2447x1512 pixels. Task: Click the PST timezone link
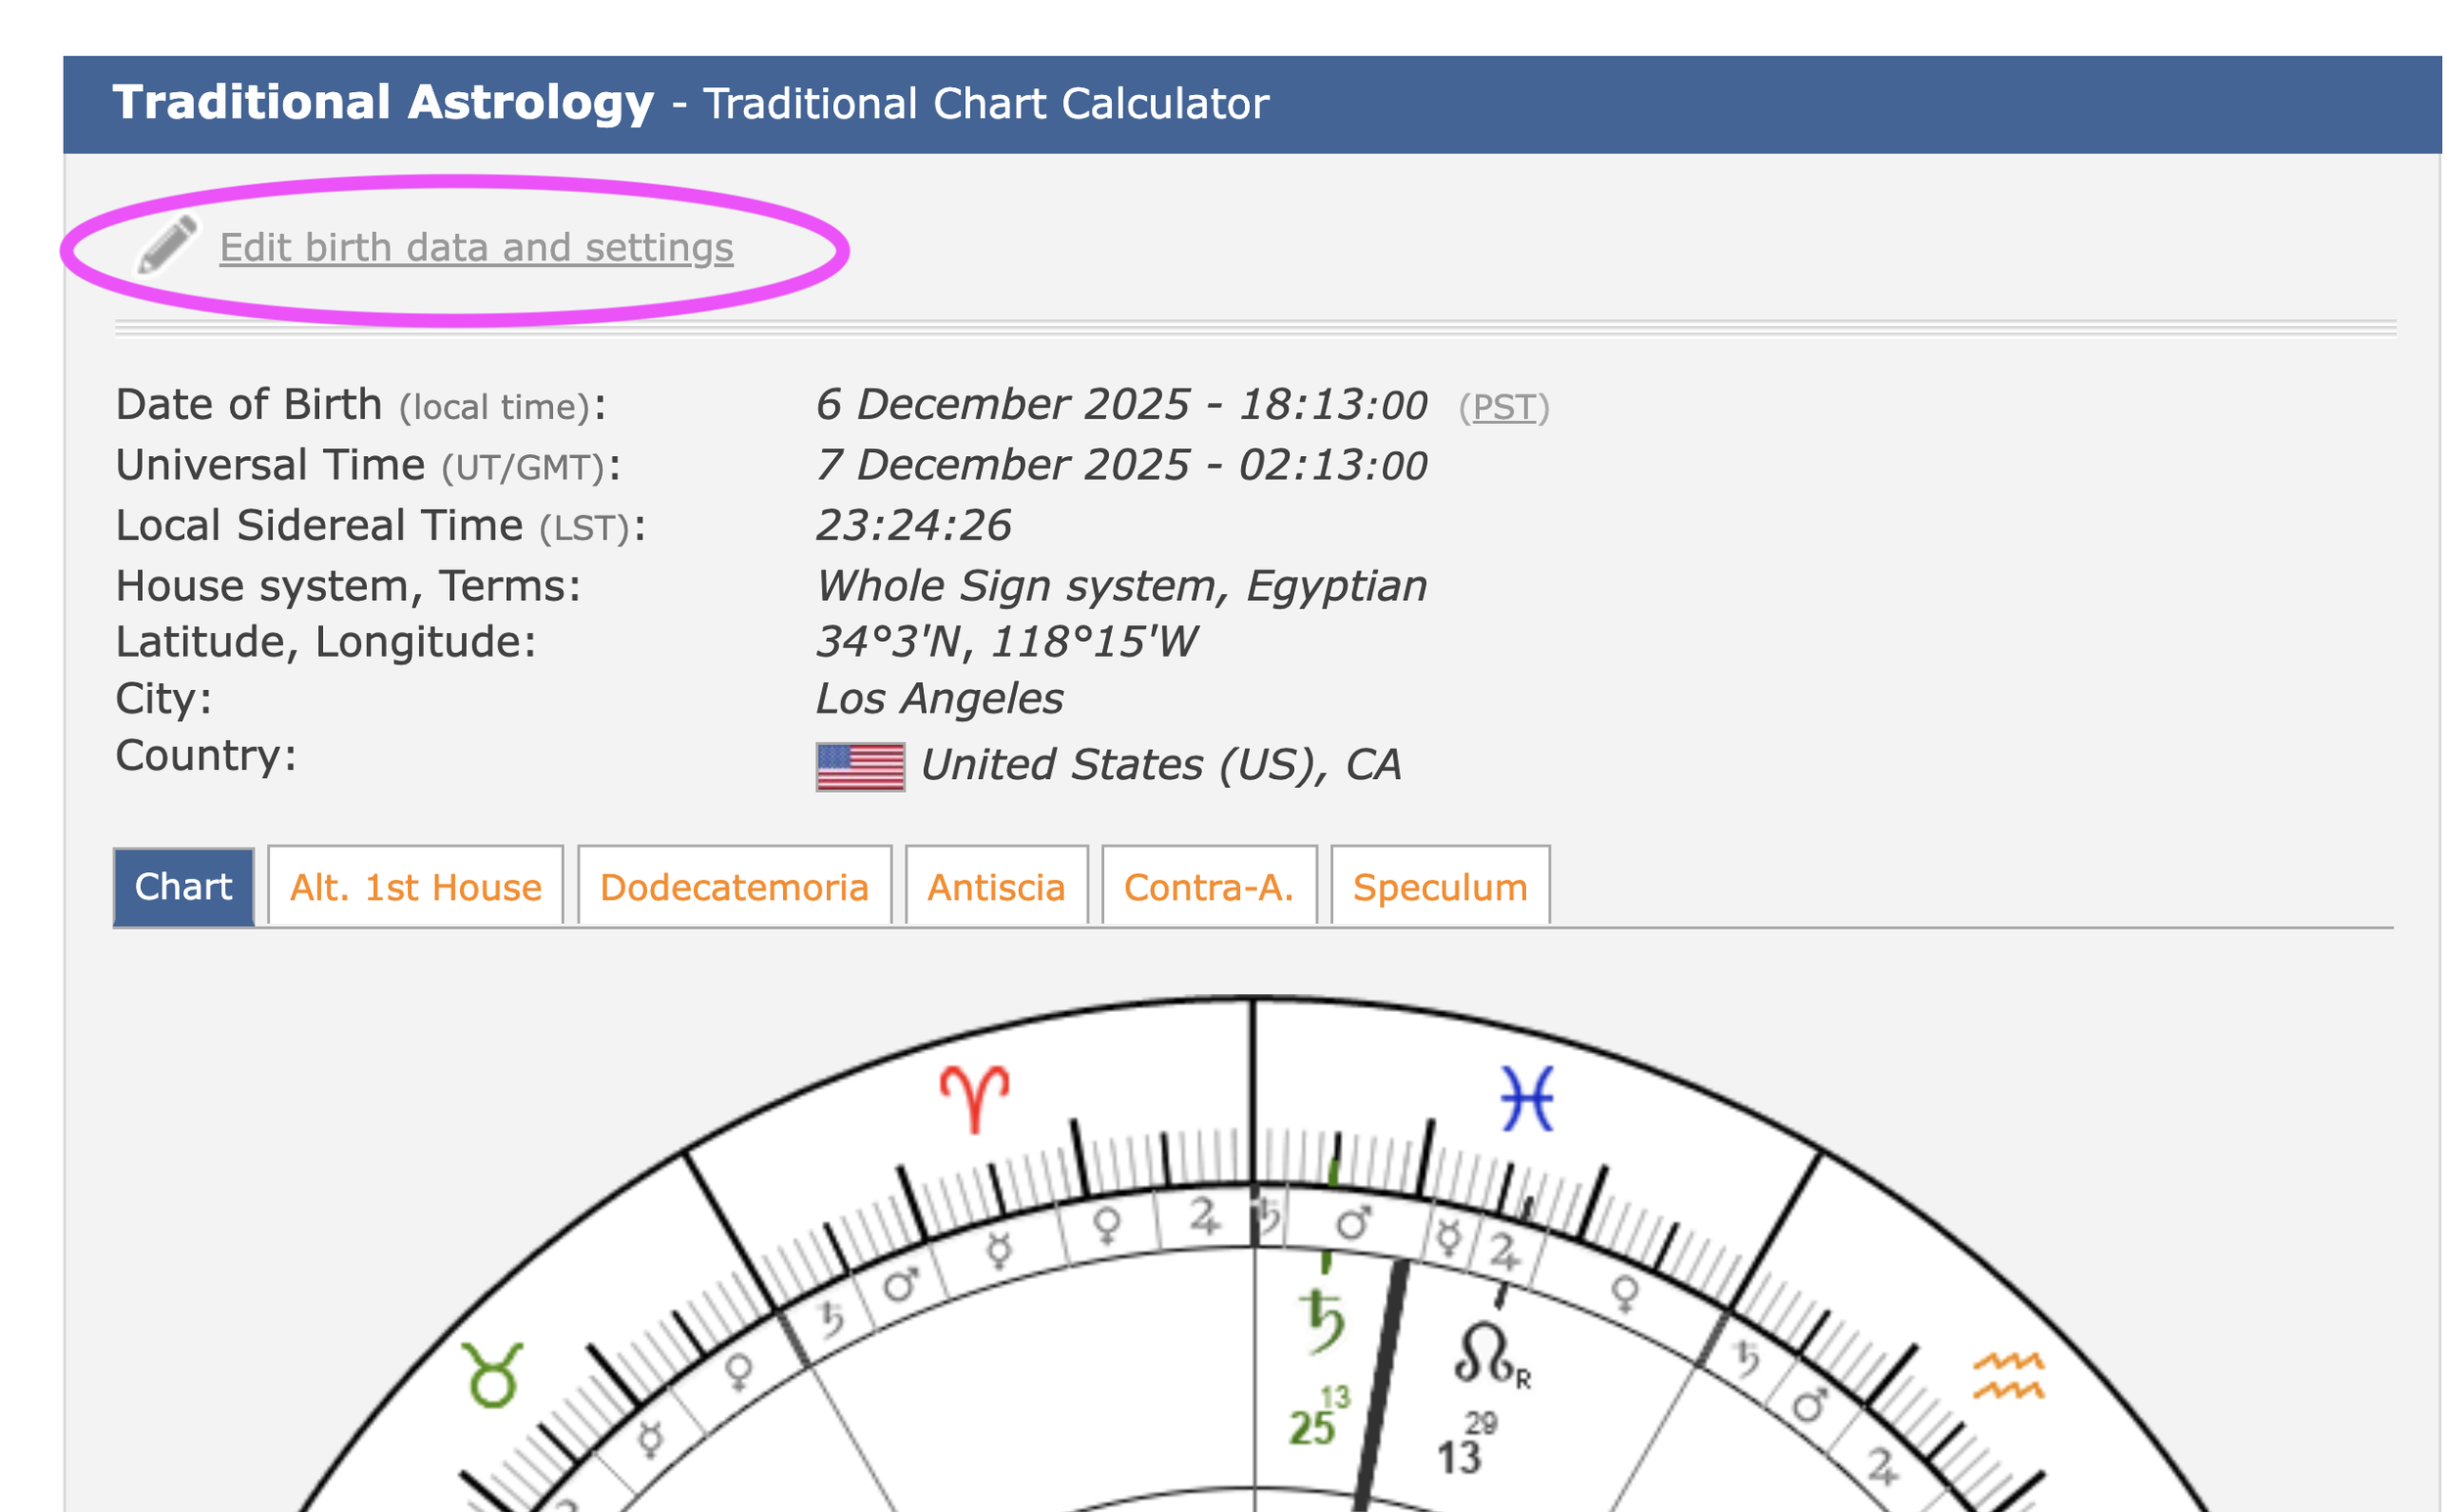(1503, 408)
